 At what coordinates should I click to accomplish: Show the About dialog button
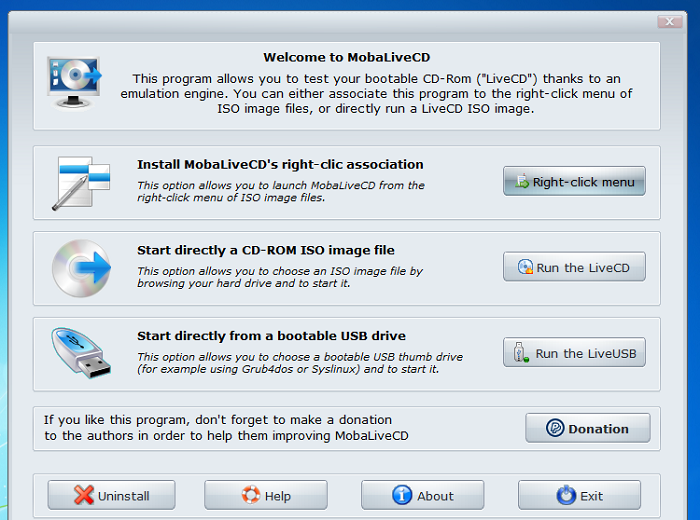pos(422,495)
